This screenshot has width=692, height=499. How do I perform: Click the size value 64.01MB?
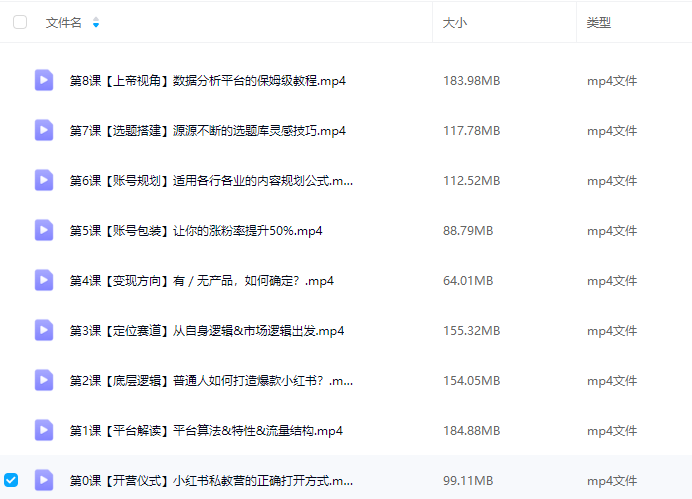pos(468,281)
